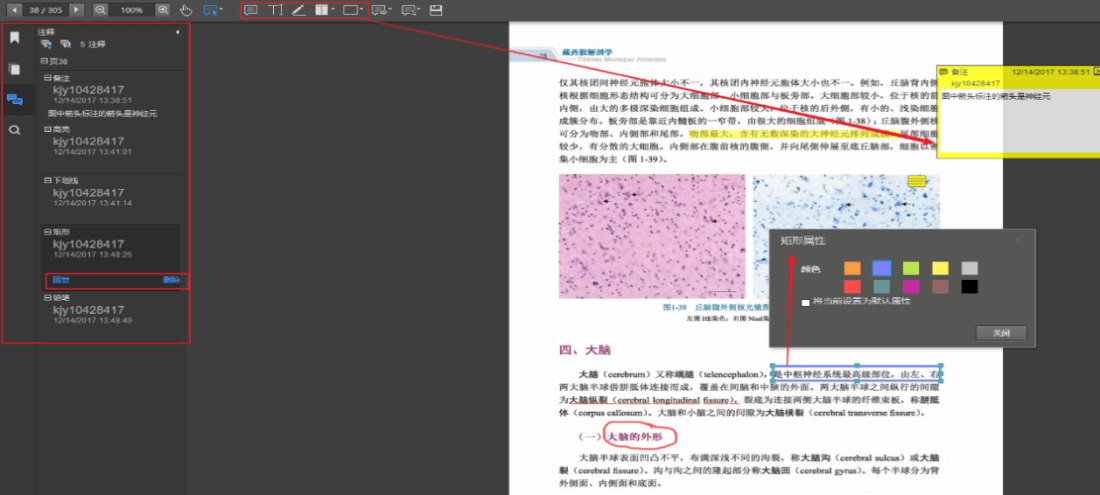Select the sticky note comment tool
Image resolution: width=1100 pixels, height=495 pixels.
(x=250, y=10)
